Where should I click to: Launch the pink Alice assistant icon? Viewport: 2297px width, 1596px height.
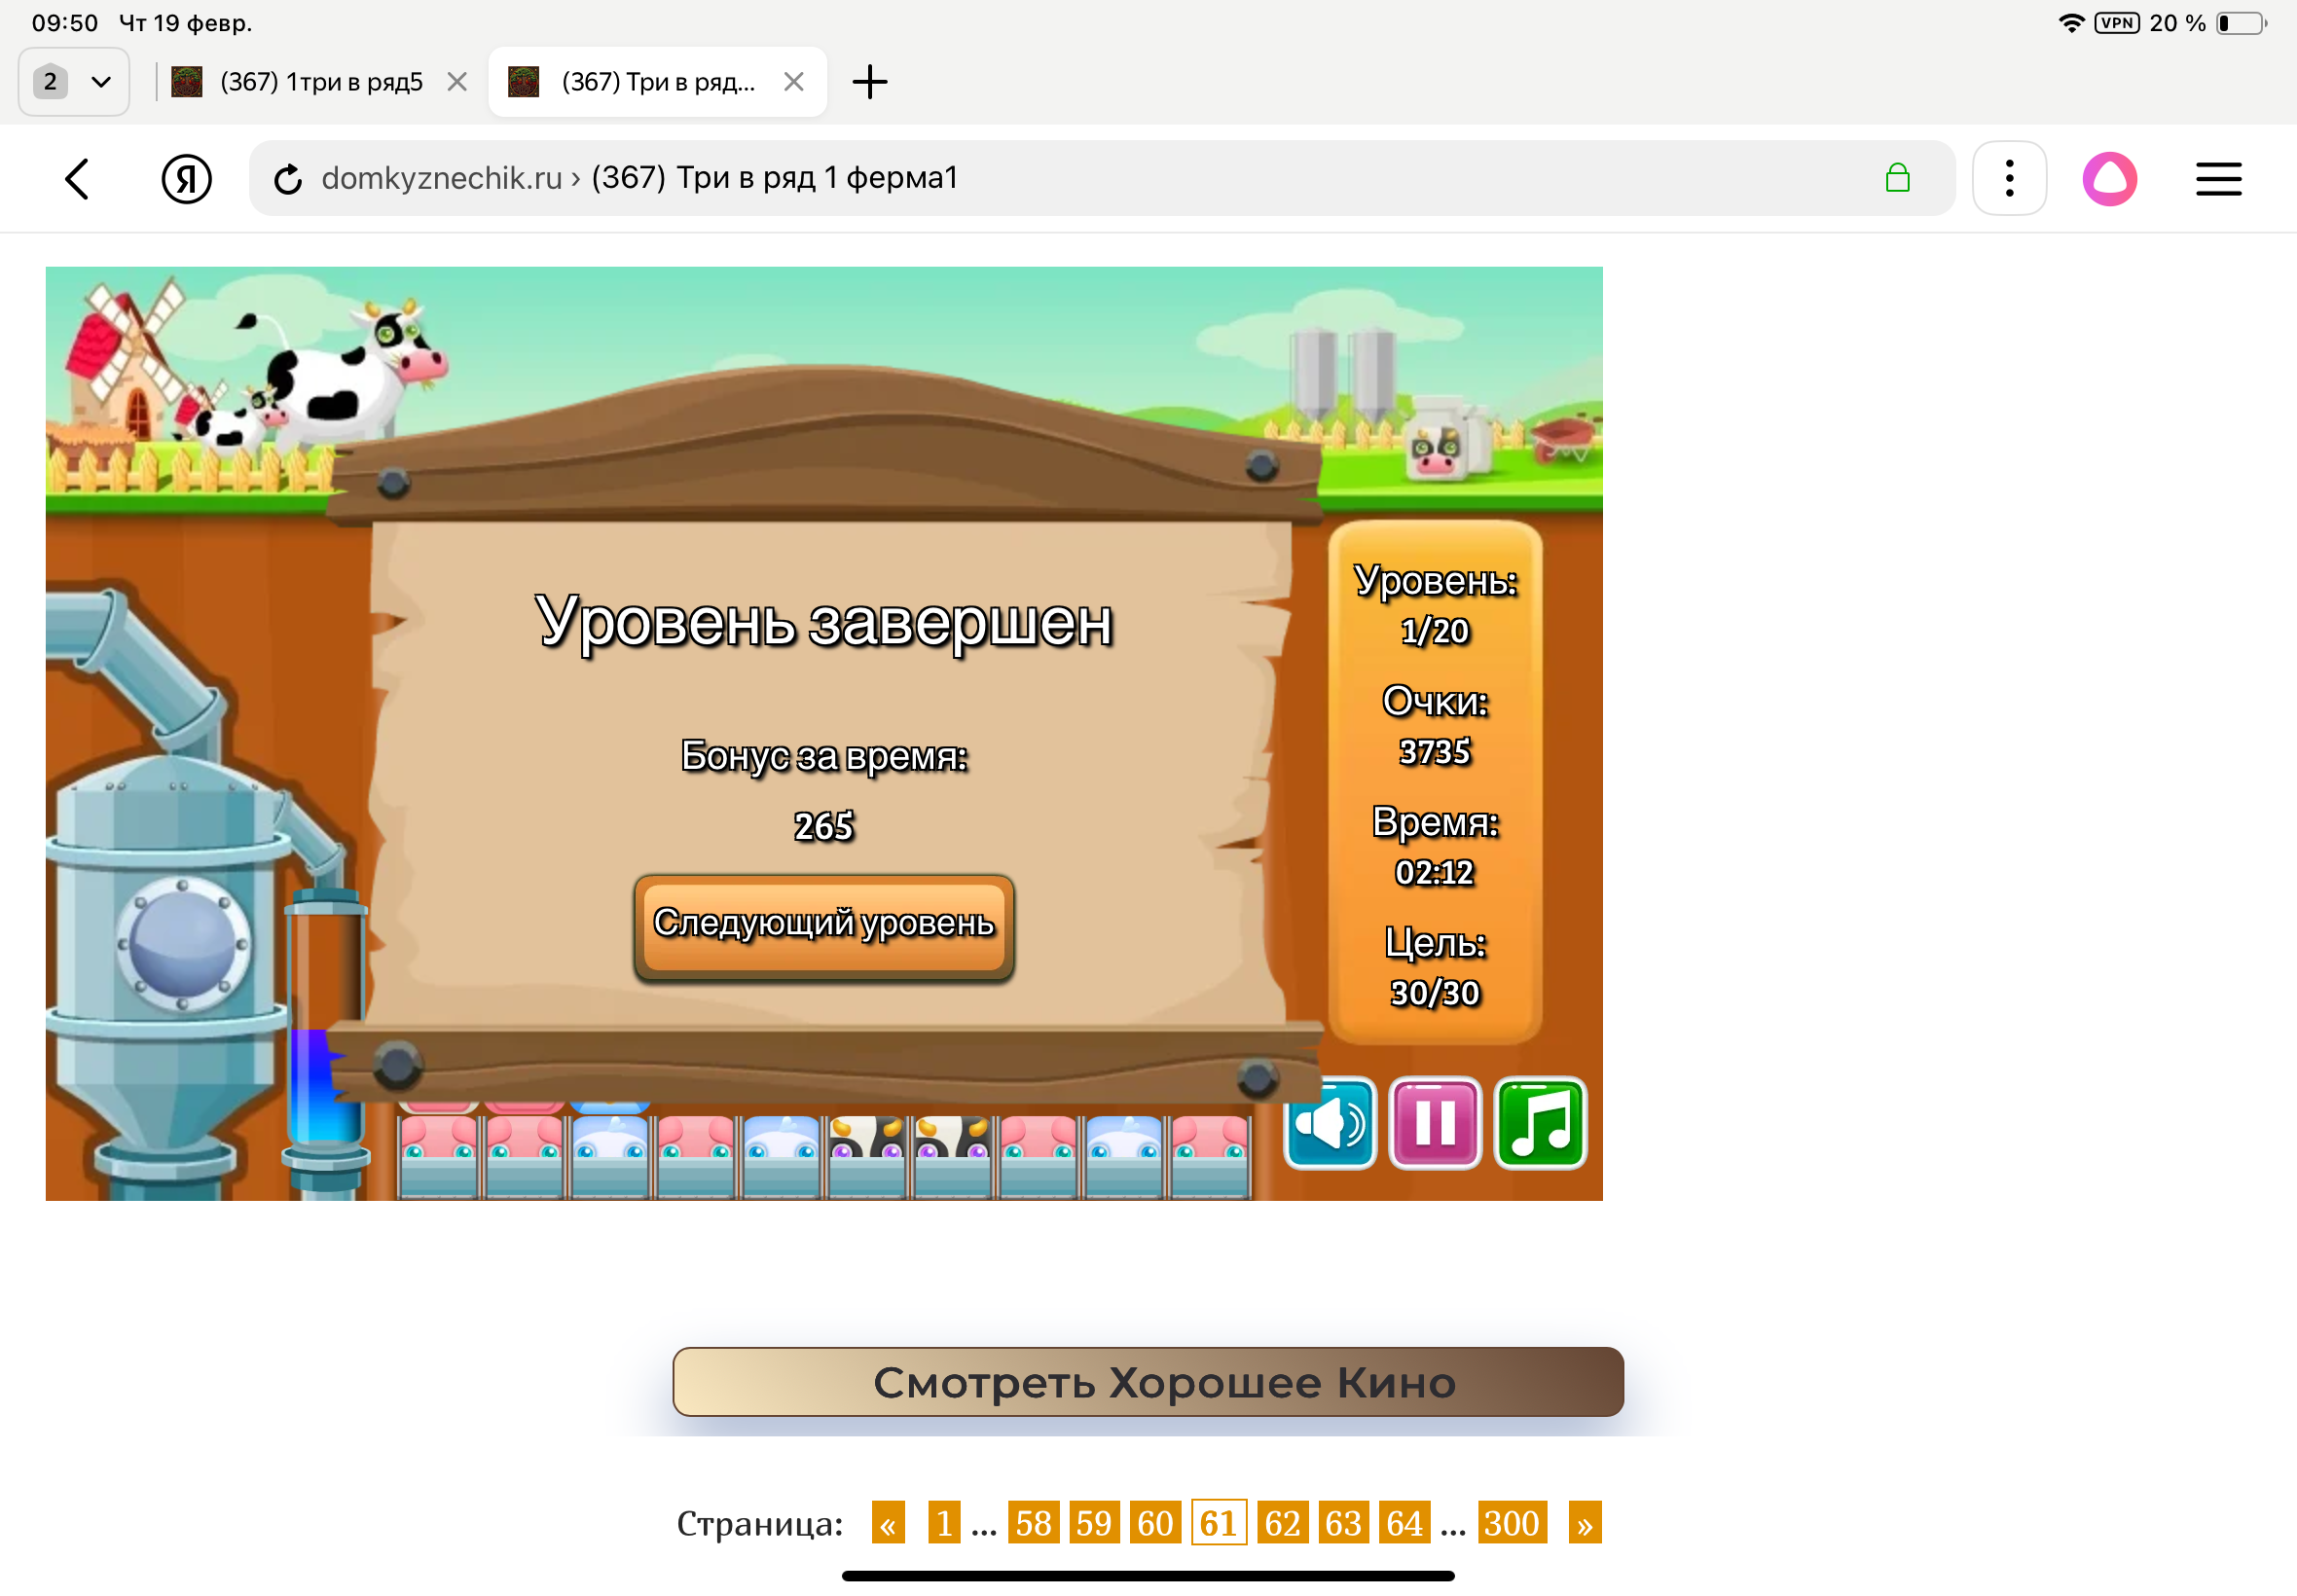2109,179
